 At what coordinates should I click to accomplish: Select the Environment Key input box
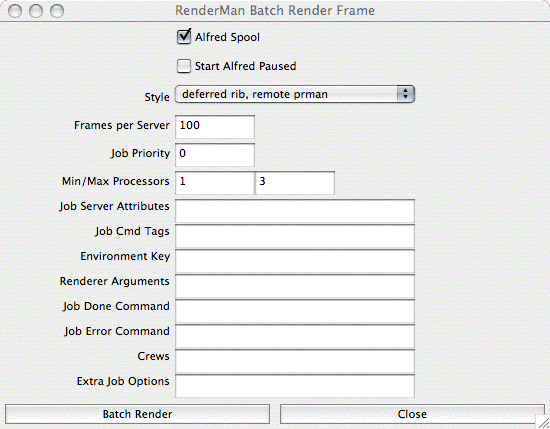(295, 261)
